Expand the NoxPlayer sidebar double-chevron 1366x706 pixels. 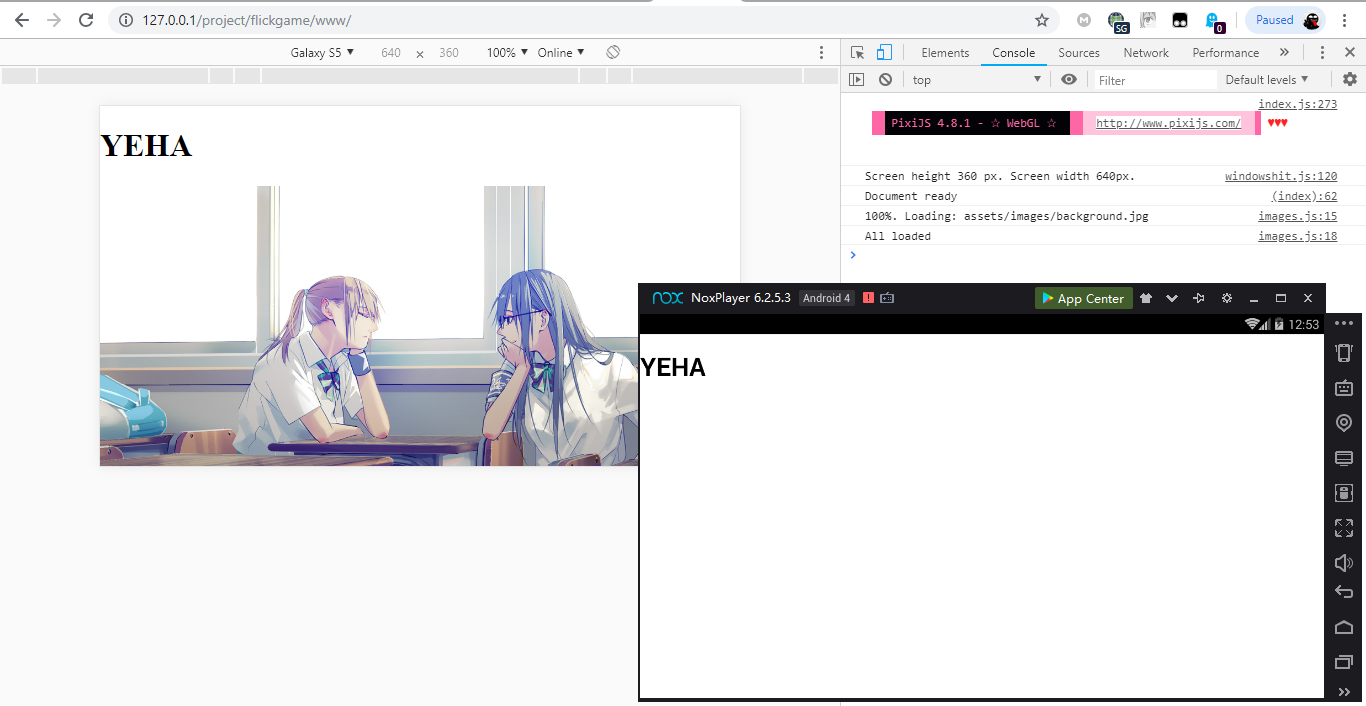(1344, 692)
